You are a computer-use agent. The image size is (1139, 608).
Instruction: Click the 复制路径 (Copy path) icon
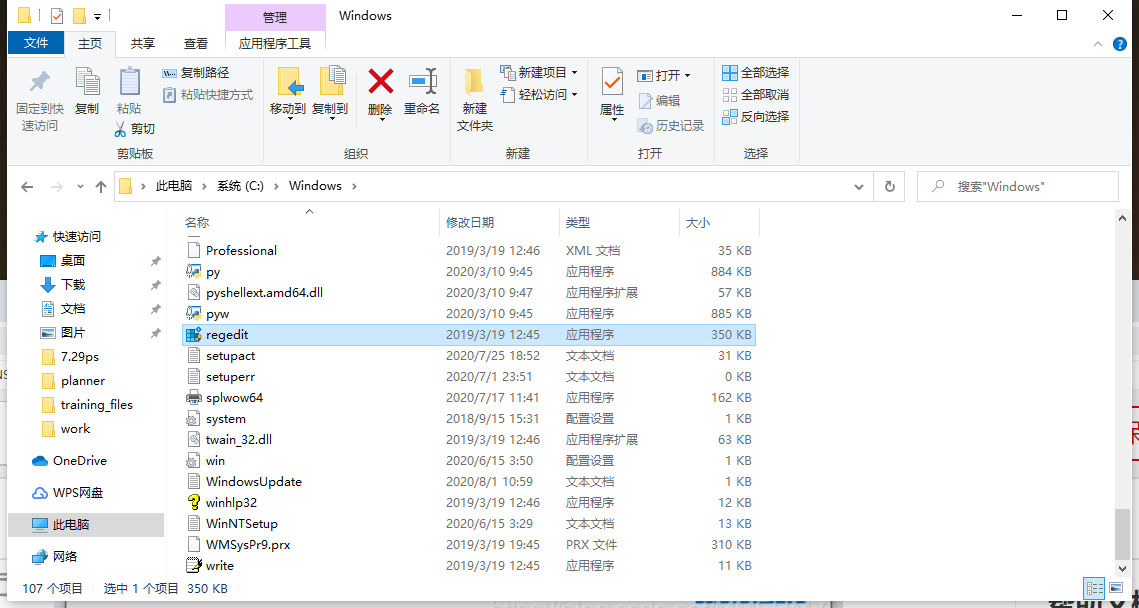coord(168,72)
